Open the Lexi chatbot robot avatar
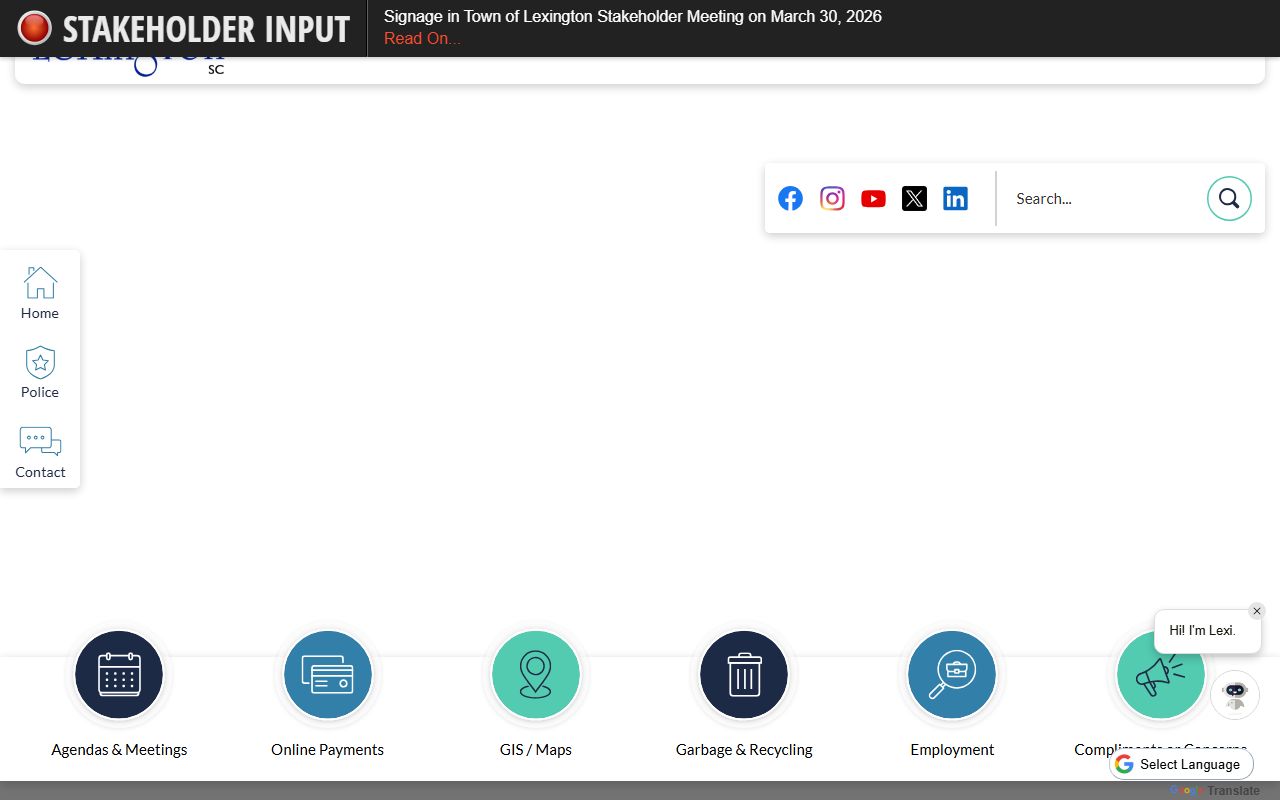1280x800 pixels. 1235,695
